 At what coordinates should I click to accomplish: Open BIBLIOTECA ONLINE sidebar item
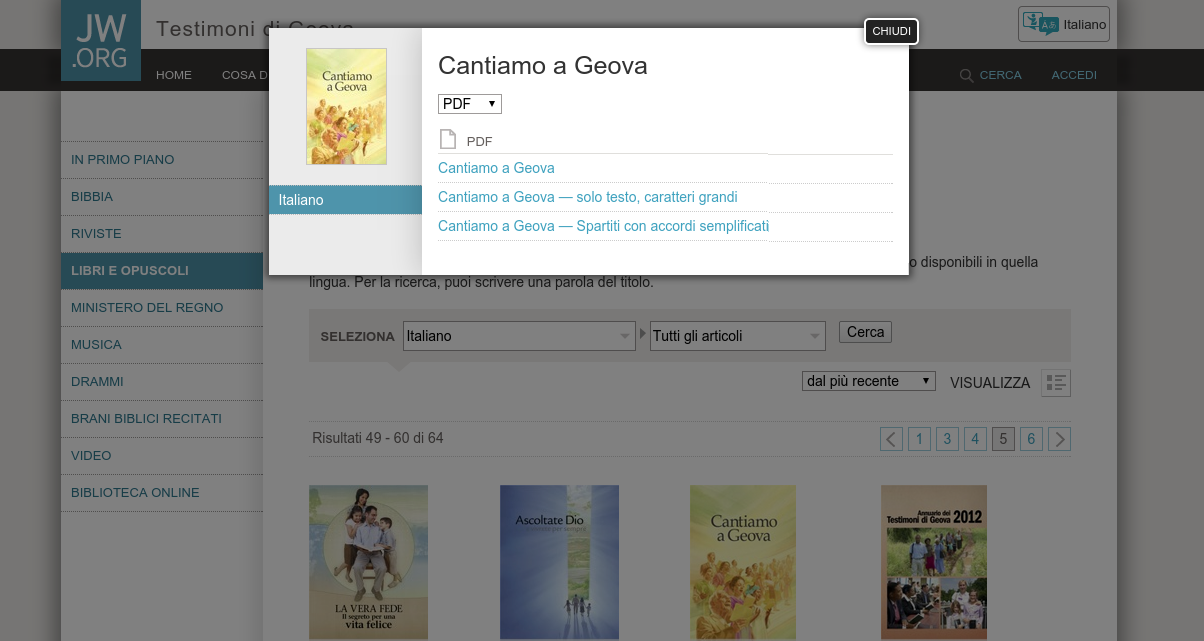coord(162,492)
